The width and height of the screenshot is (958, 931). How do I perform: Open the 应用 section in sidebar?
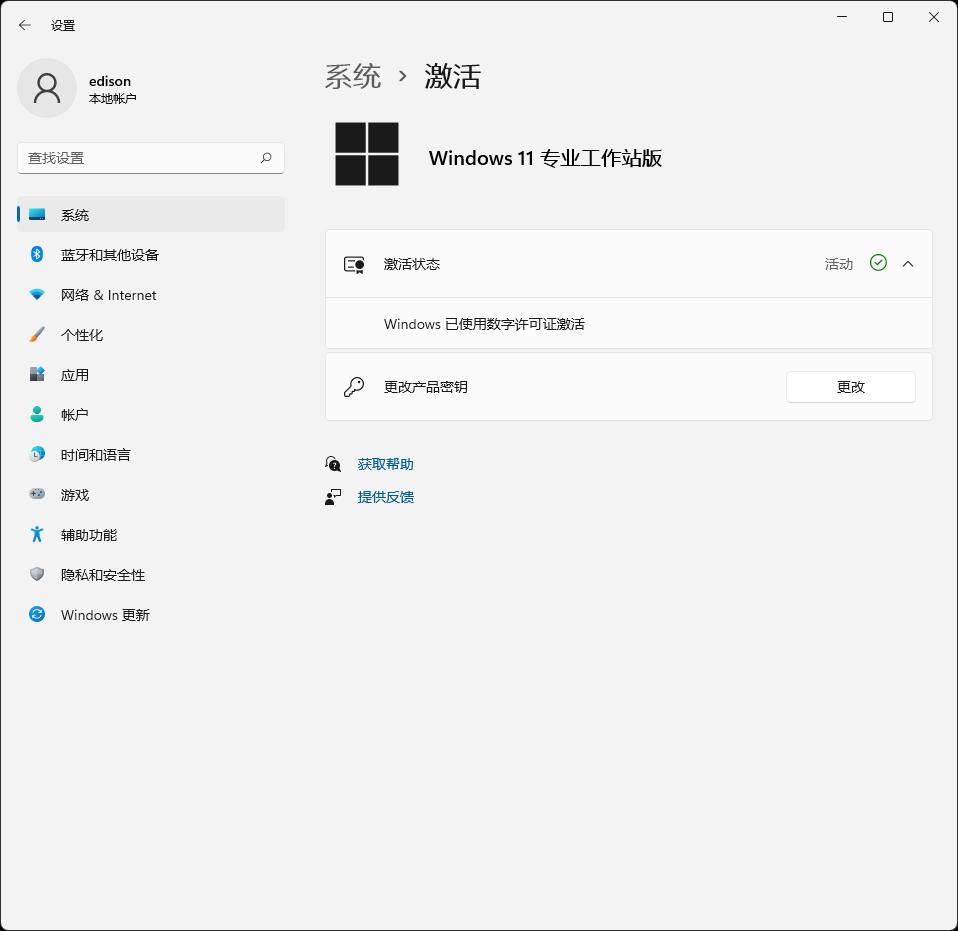[75, 375]
